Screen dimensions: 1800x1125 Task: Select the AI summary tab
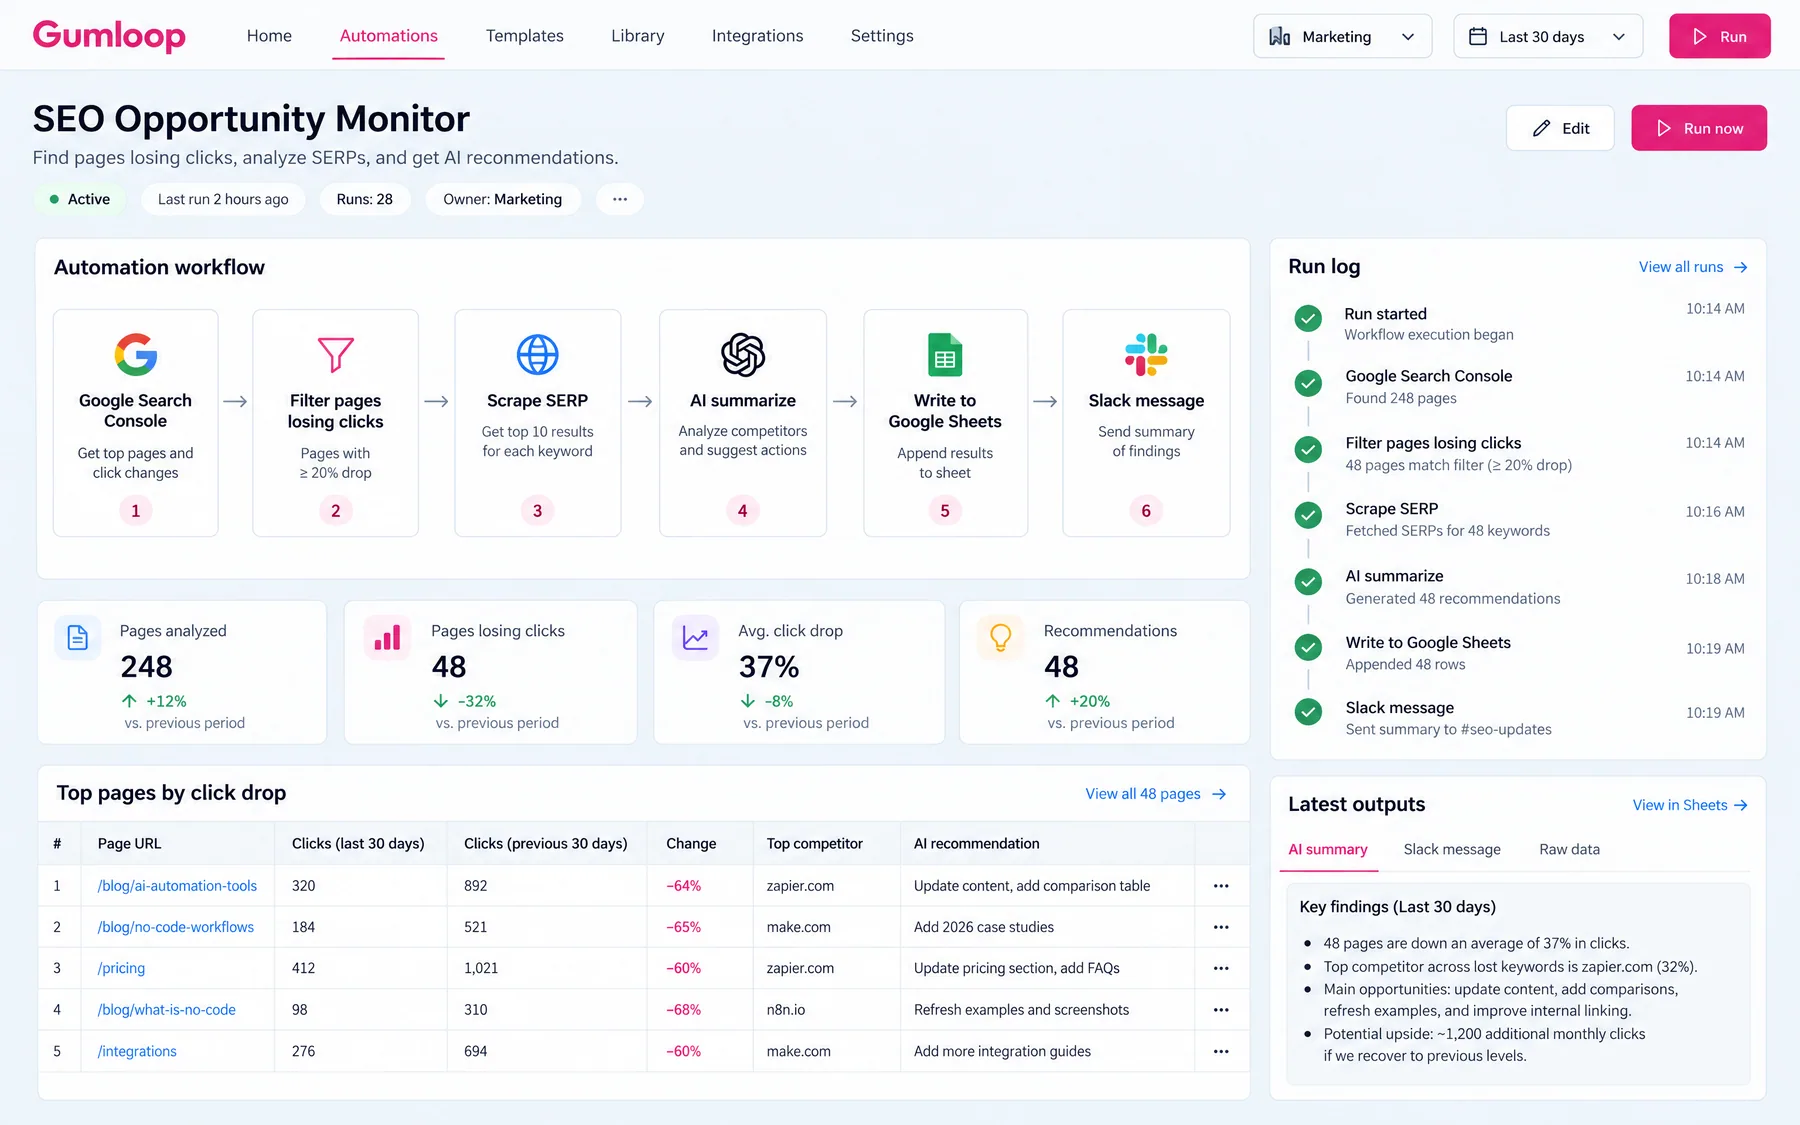coord(1328,849)
